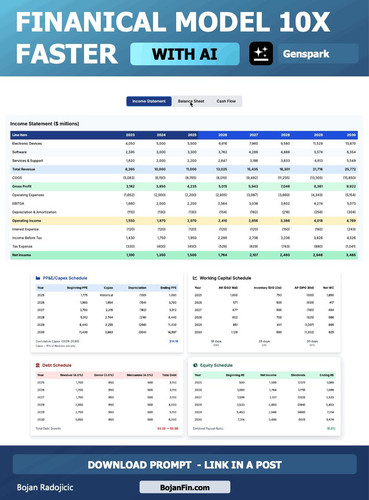
Task: Click the 'Operating Income' row label
Action: pyautogui.click(x=27, y=221)
